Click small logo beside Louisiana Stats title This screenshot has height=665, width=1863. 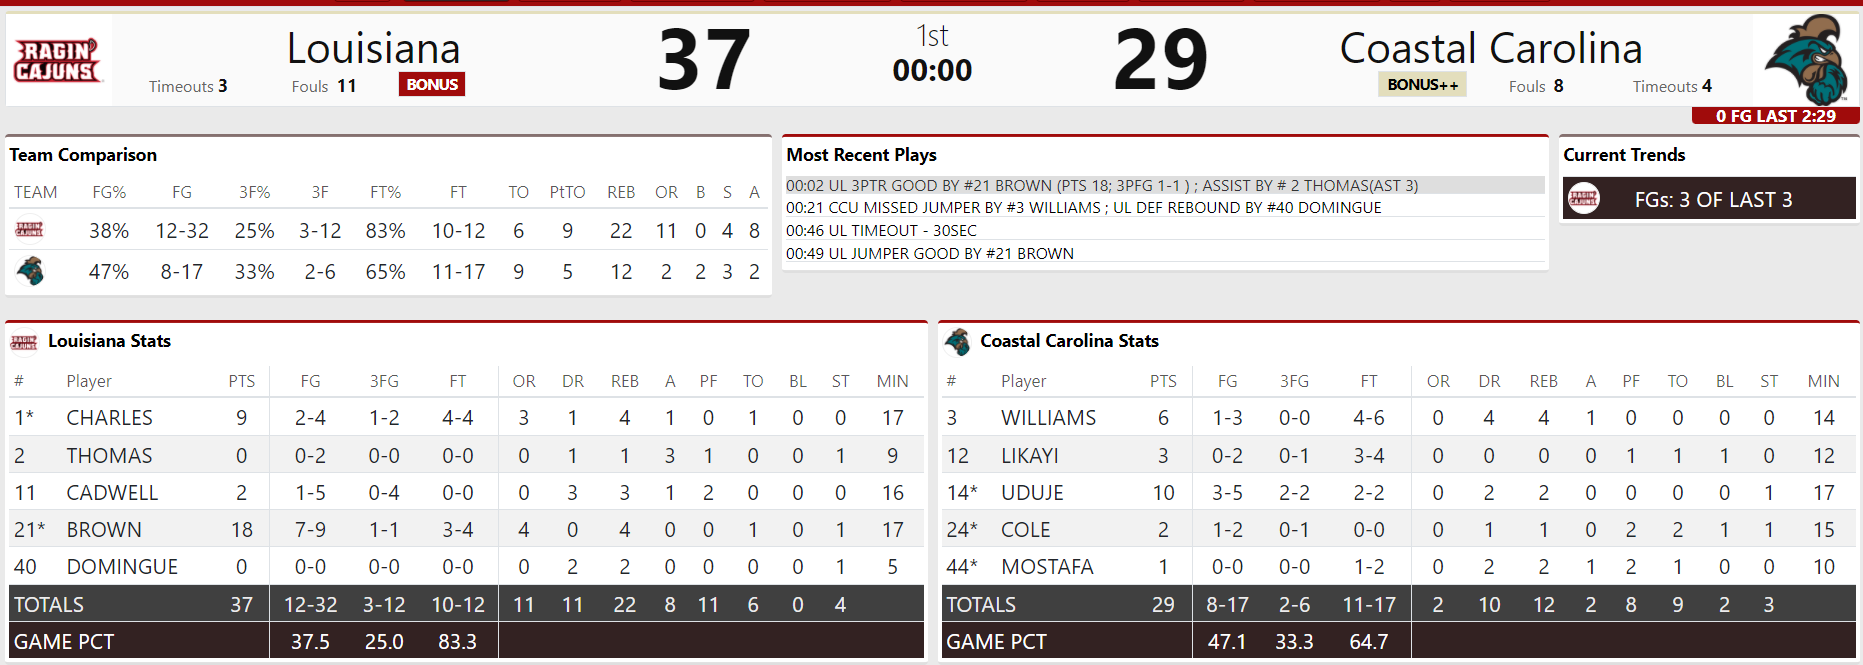(24, 342)
